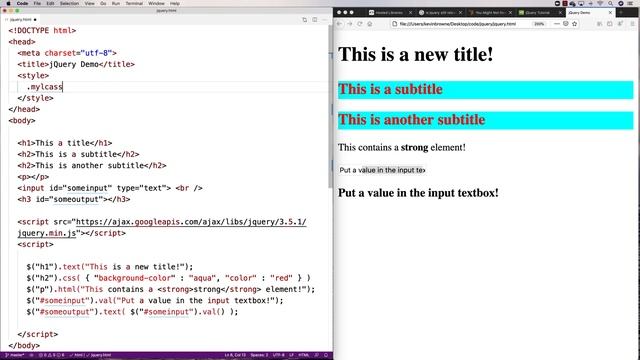The width and height of the screenshot is (640, 360).
Task: Open macOS Spotlight search icon
Action: 610,3
